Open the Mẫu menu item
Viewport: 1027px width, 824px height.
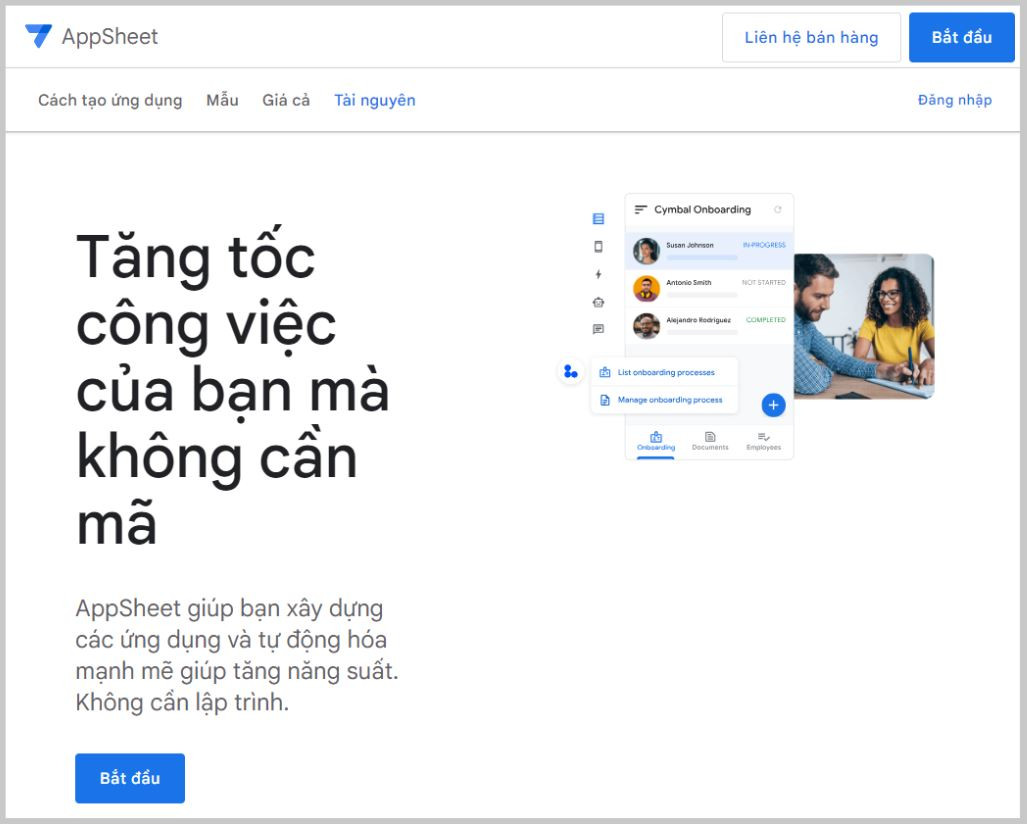pyautogui.click(x=222, y=100)
